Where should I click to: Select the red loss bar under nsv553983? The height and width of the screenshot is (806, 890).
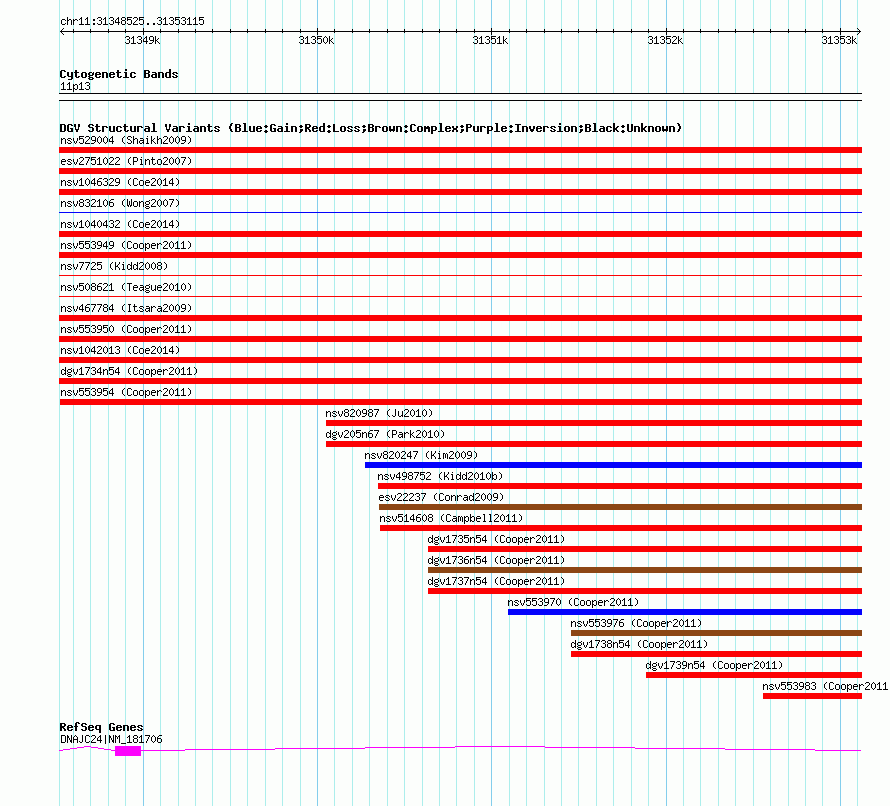pos(812,696)
